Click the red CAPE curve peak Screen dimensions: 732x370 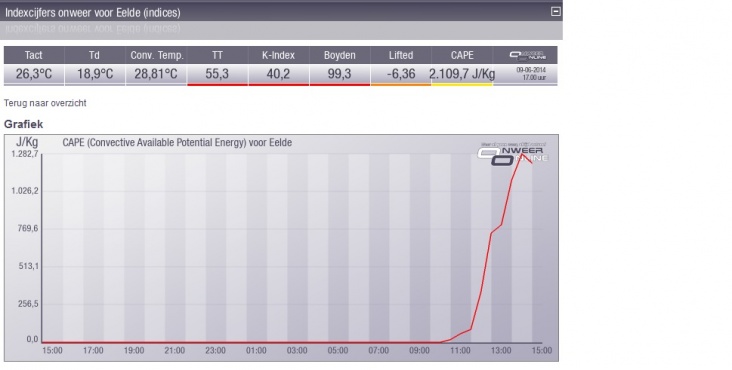pos(522,154)
